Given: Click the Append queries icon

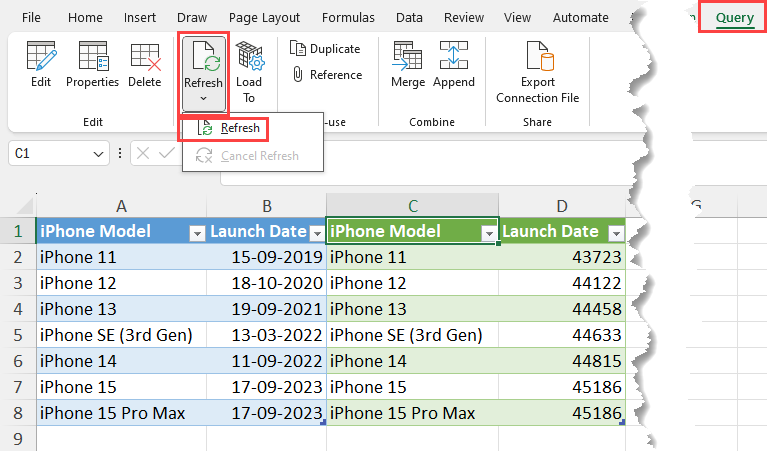Looking at the screenshot, I should (x=453, y=55).
